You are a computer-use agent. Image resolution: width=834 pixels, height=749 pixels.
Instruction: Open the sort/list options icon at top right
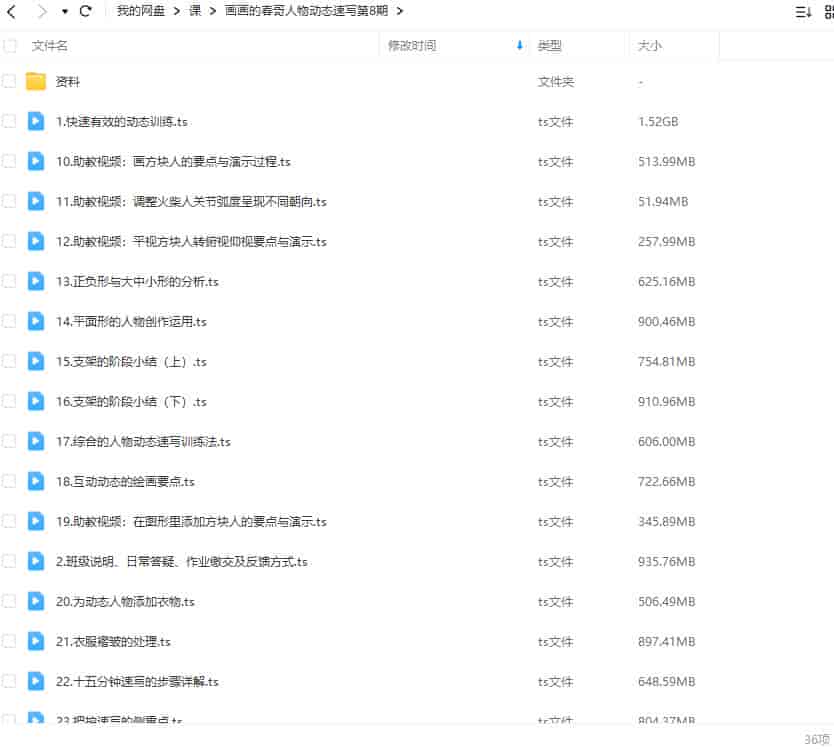pyautogui.click(x=802, y=10)
